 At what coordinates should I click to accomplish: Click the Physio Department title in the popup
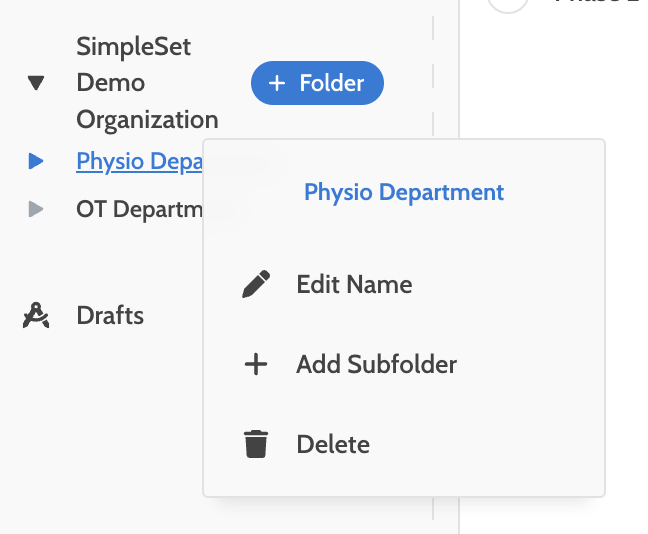(x=404, y=192)
